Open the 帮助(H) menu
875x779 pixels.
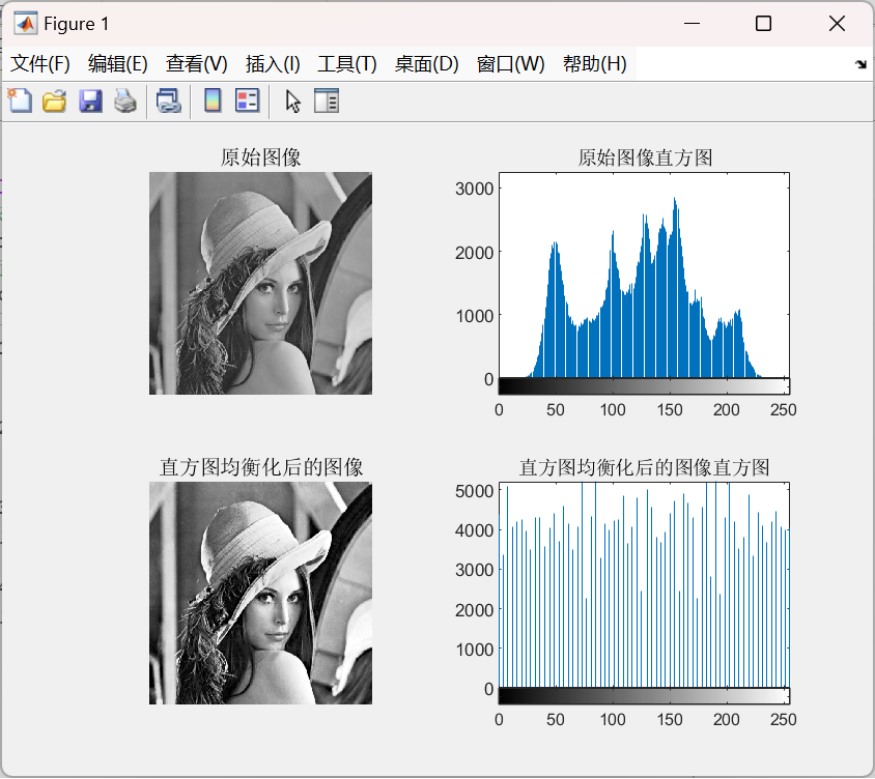pos(595,64)
